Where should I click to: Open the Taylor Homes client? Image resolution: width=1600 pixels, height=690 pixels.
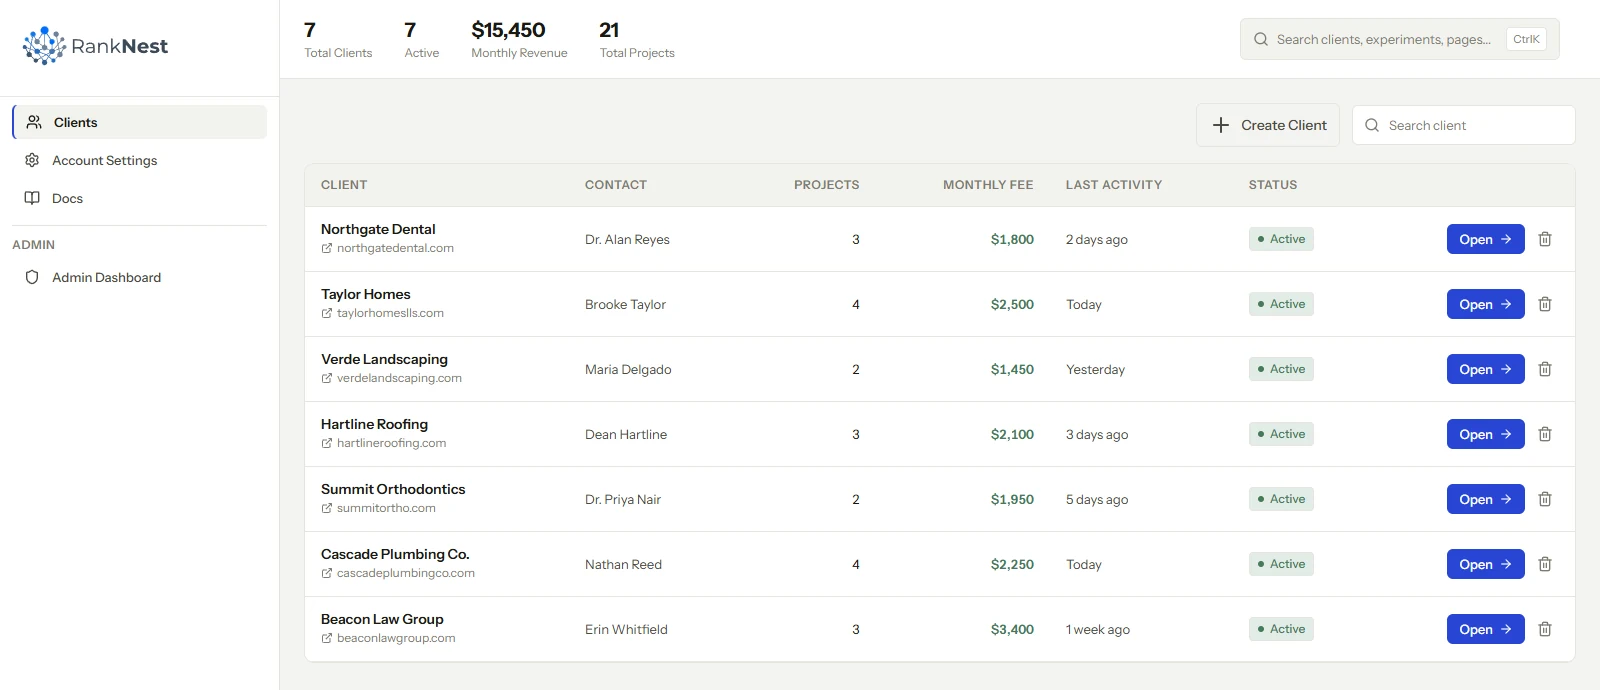[x=1485, y=304]
